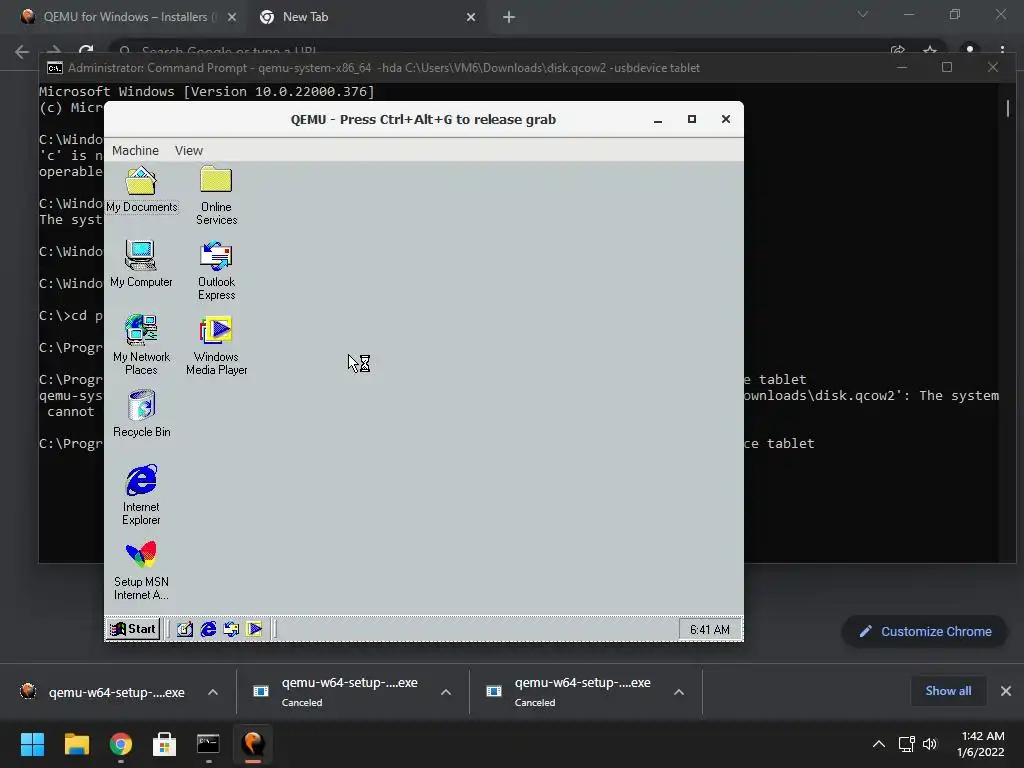The width and height of the screenshot is (1024, 768).
Task: Click the last canceled qemu-w64-setup download
Action: pos(569,692)
